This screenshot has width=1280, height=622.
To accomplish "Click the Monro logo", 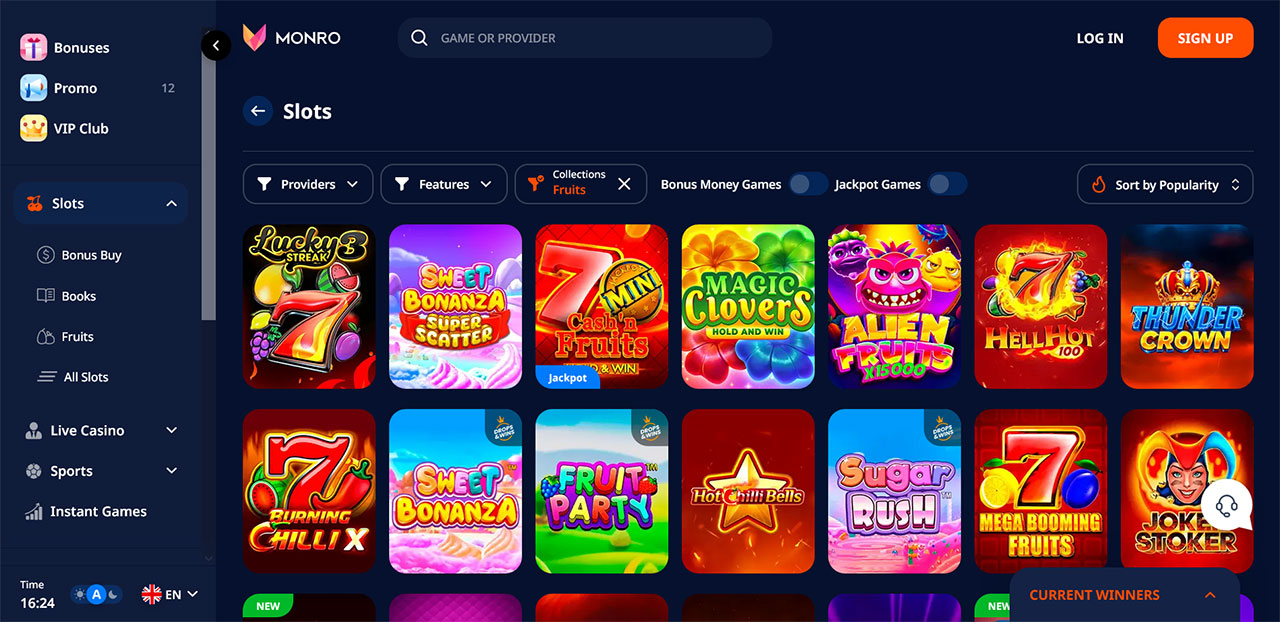I will [292, 38].
